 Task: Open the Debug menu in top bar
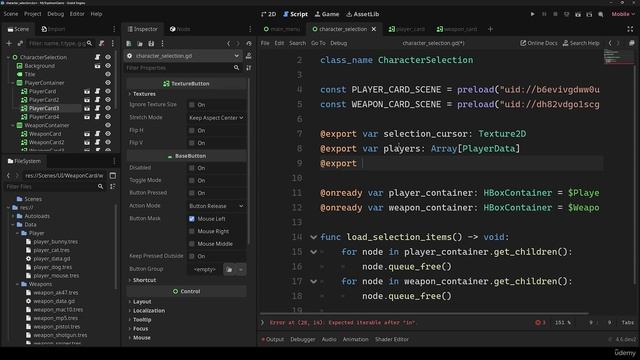tap(56, 14)
